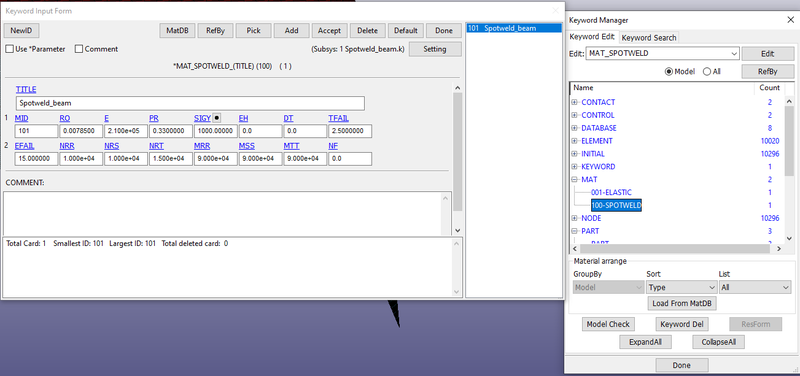The height and width of the screenshot is (376, 800).
Task: Collapse the PART tree node
Action: point(574,231)
